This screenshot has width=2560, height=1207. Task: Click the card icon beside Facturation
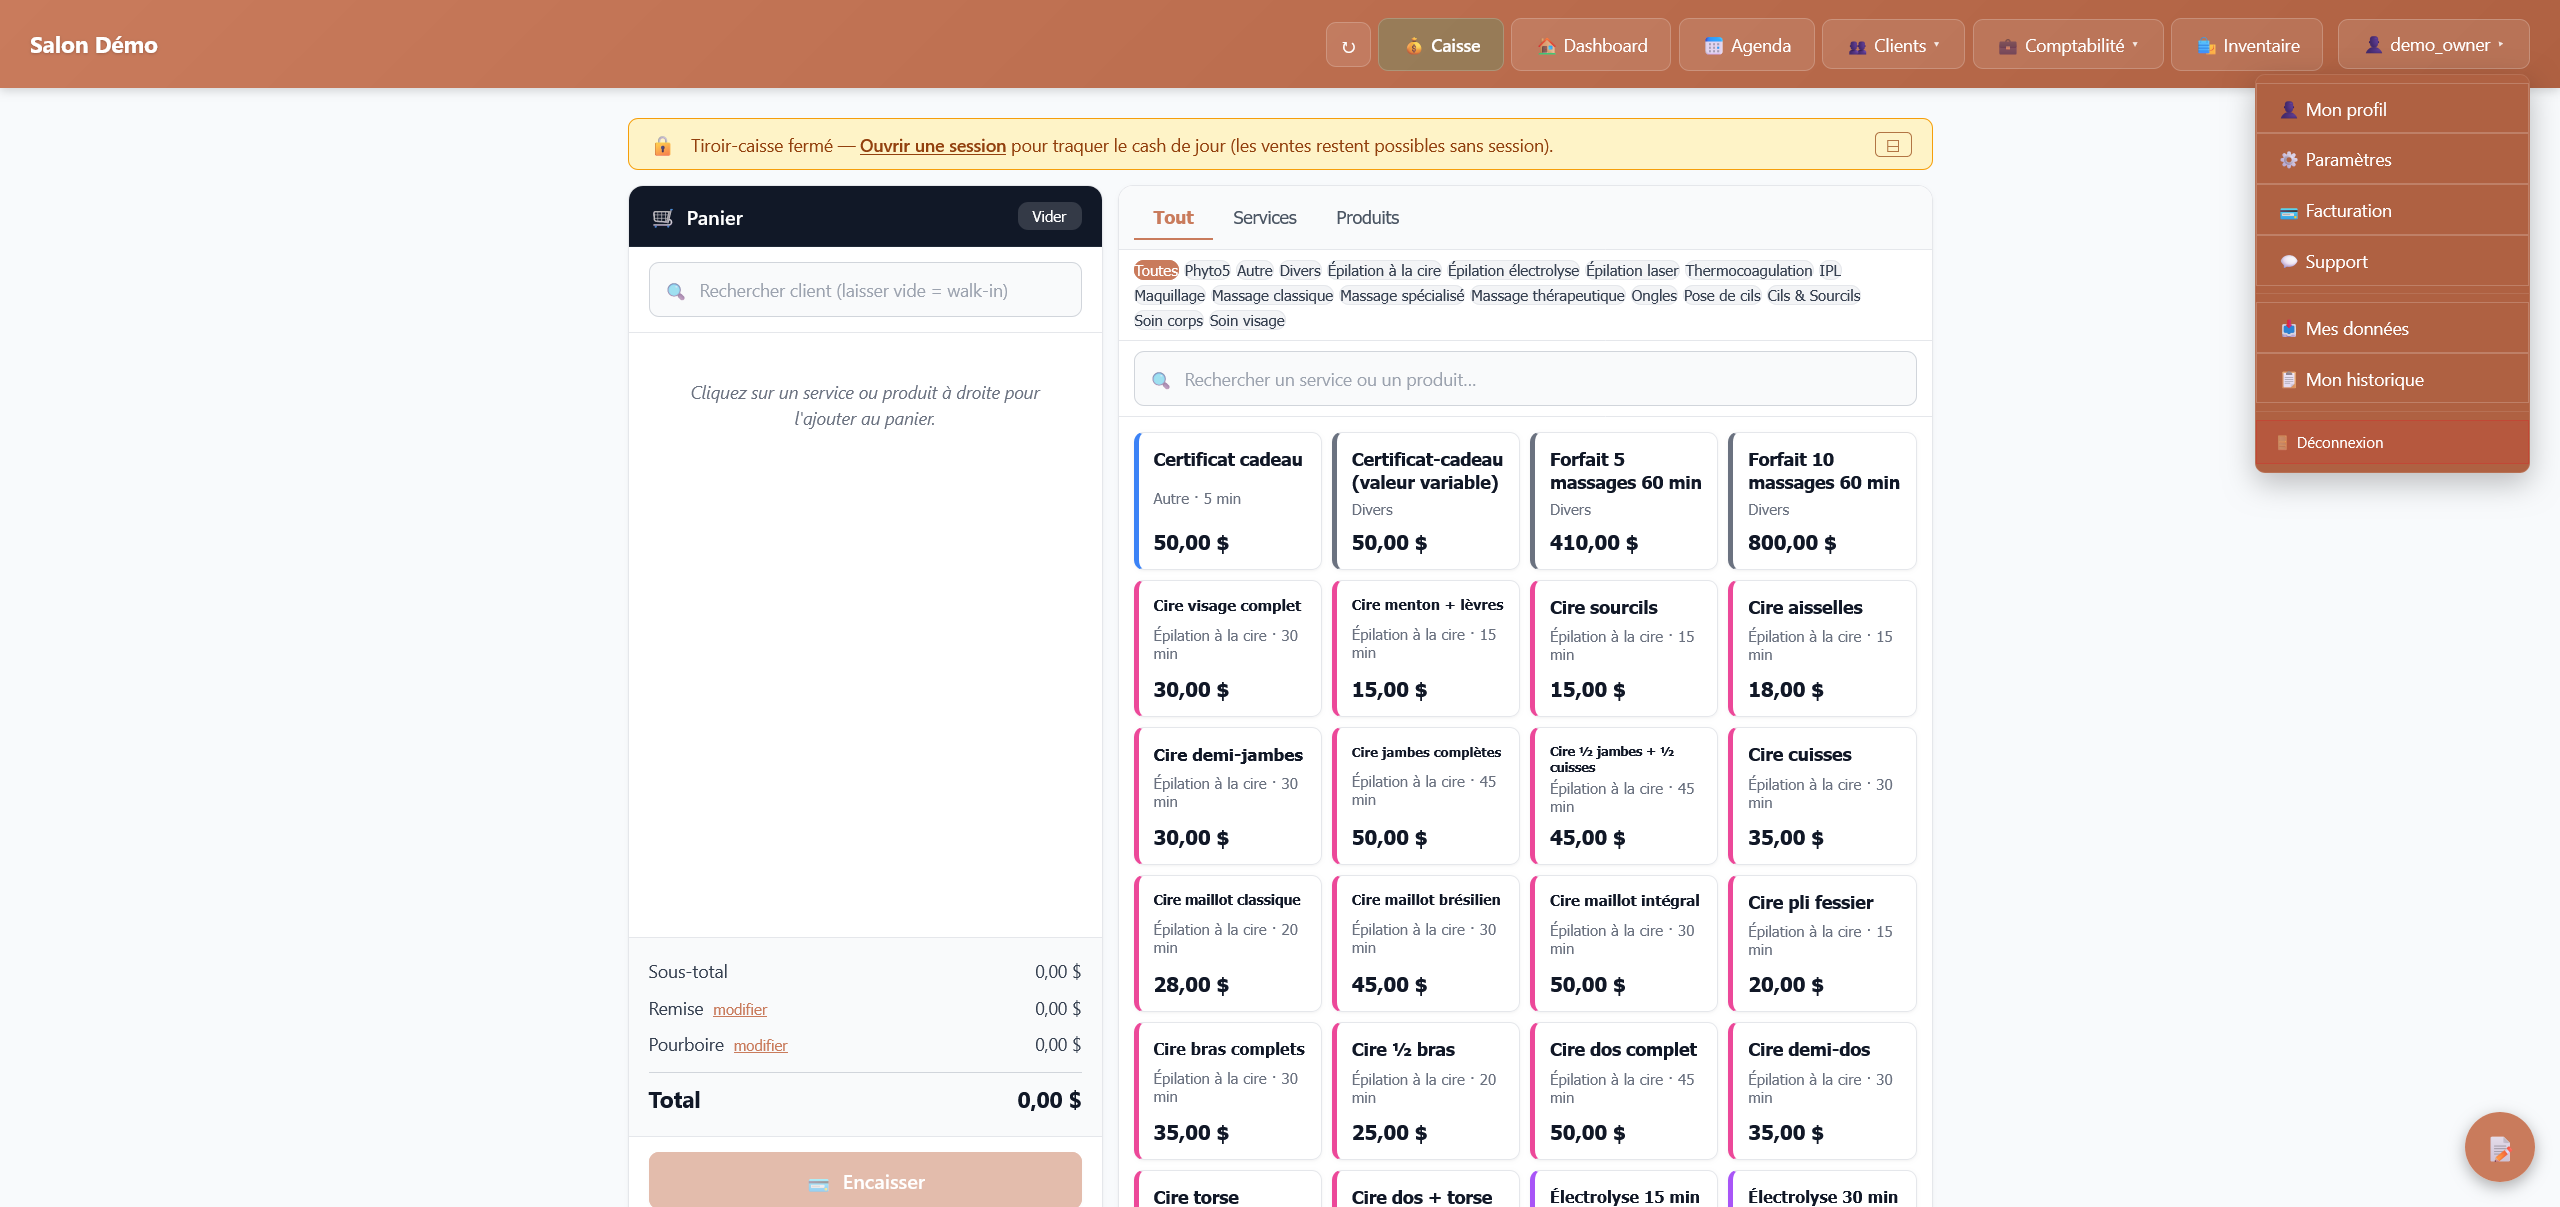tap(2288, 212)
